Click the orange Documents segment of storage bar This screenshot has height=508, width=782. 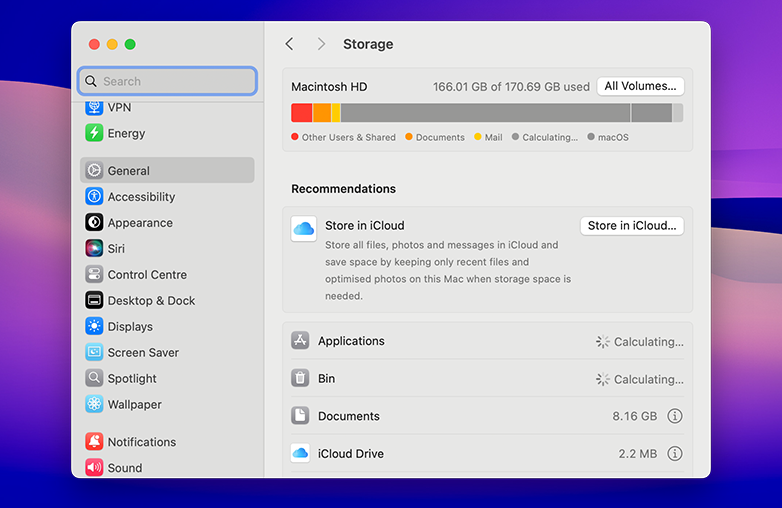tap(322, 113)
